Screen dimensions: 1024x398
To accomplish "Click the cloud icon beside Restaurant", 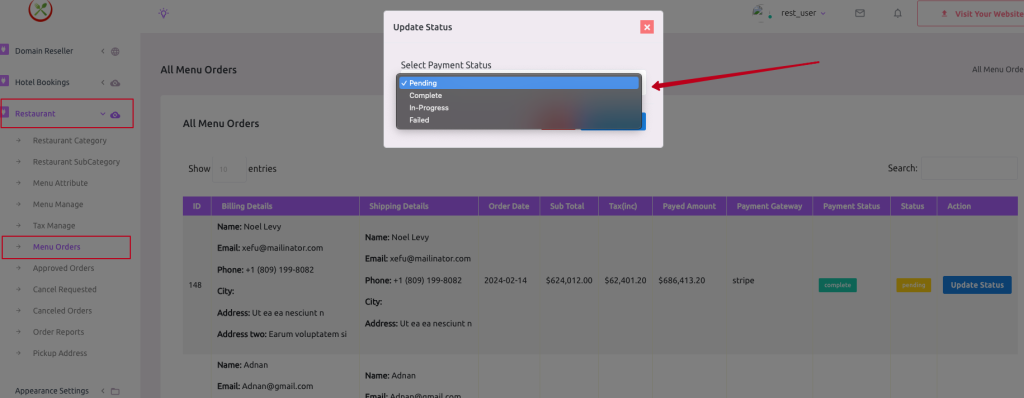I will click(115, 114).
